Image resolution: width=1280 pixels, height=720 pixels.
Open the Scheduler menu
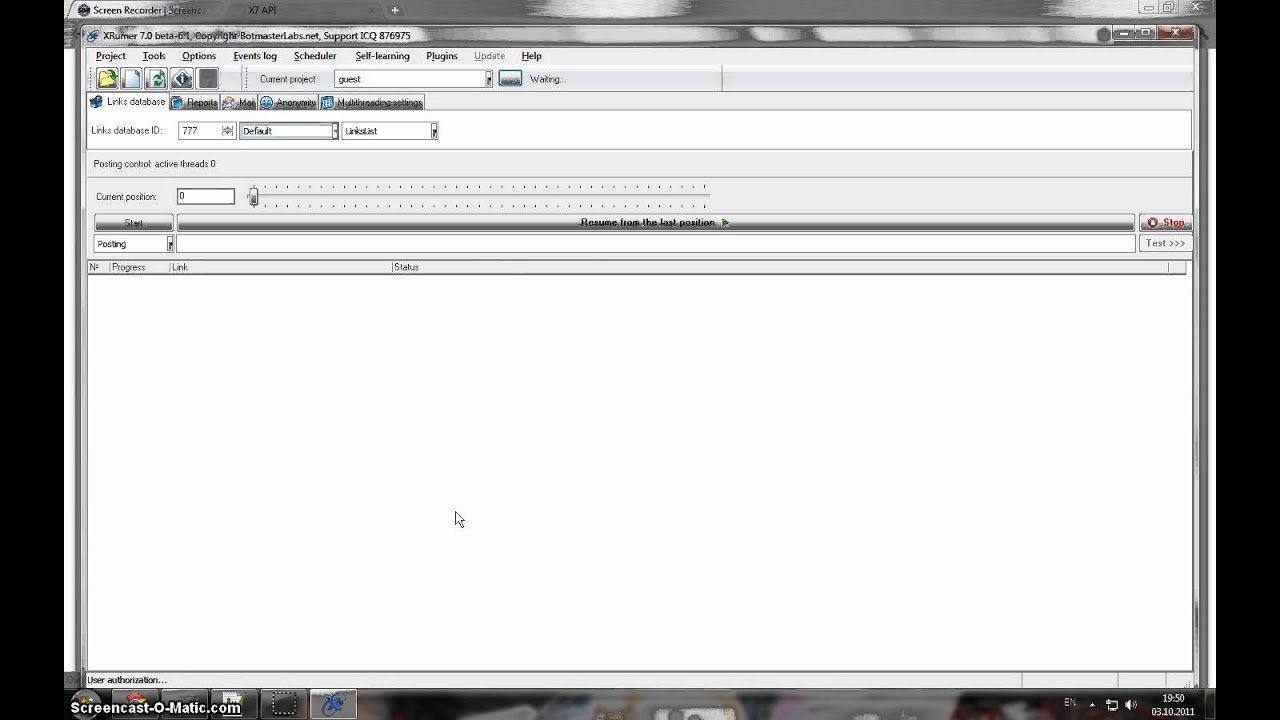pyautogui.click(x=315, y=56)
